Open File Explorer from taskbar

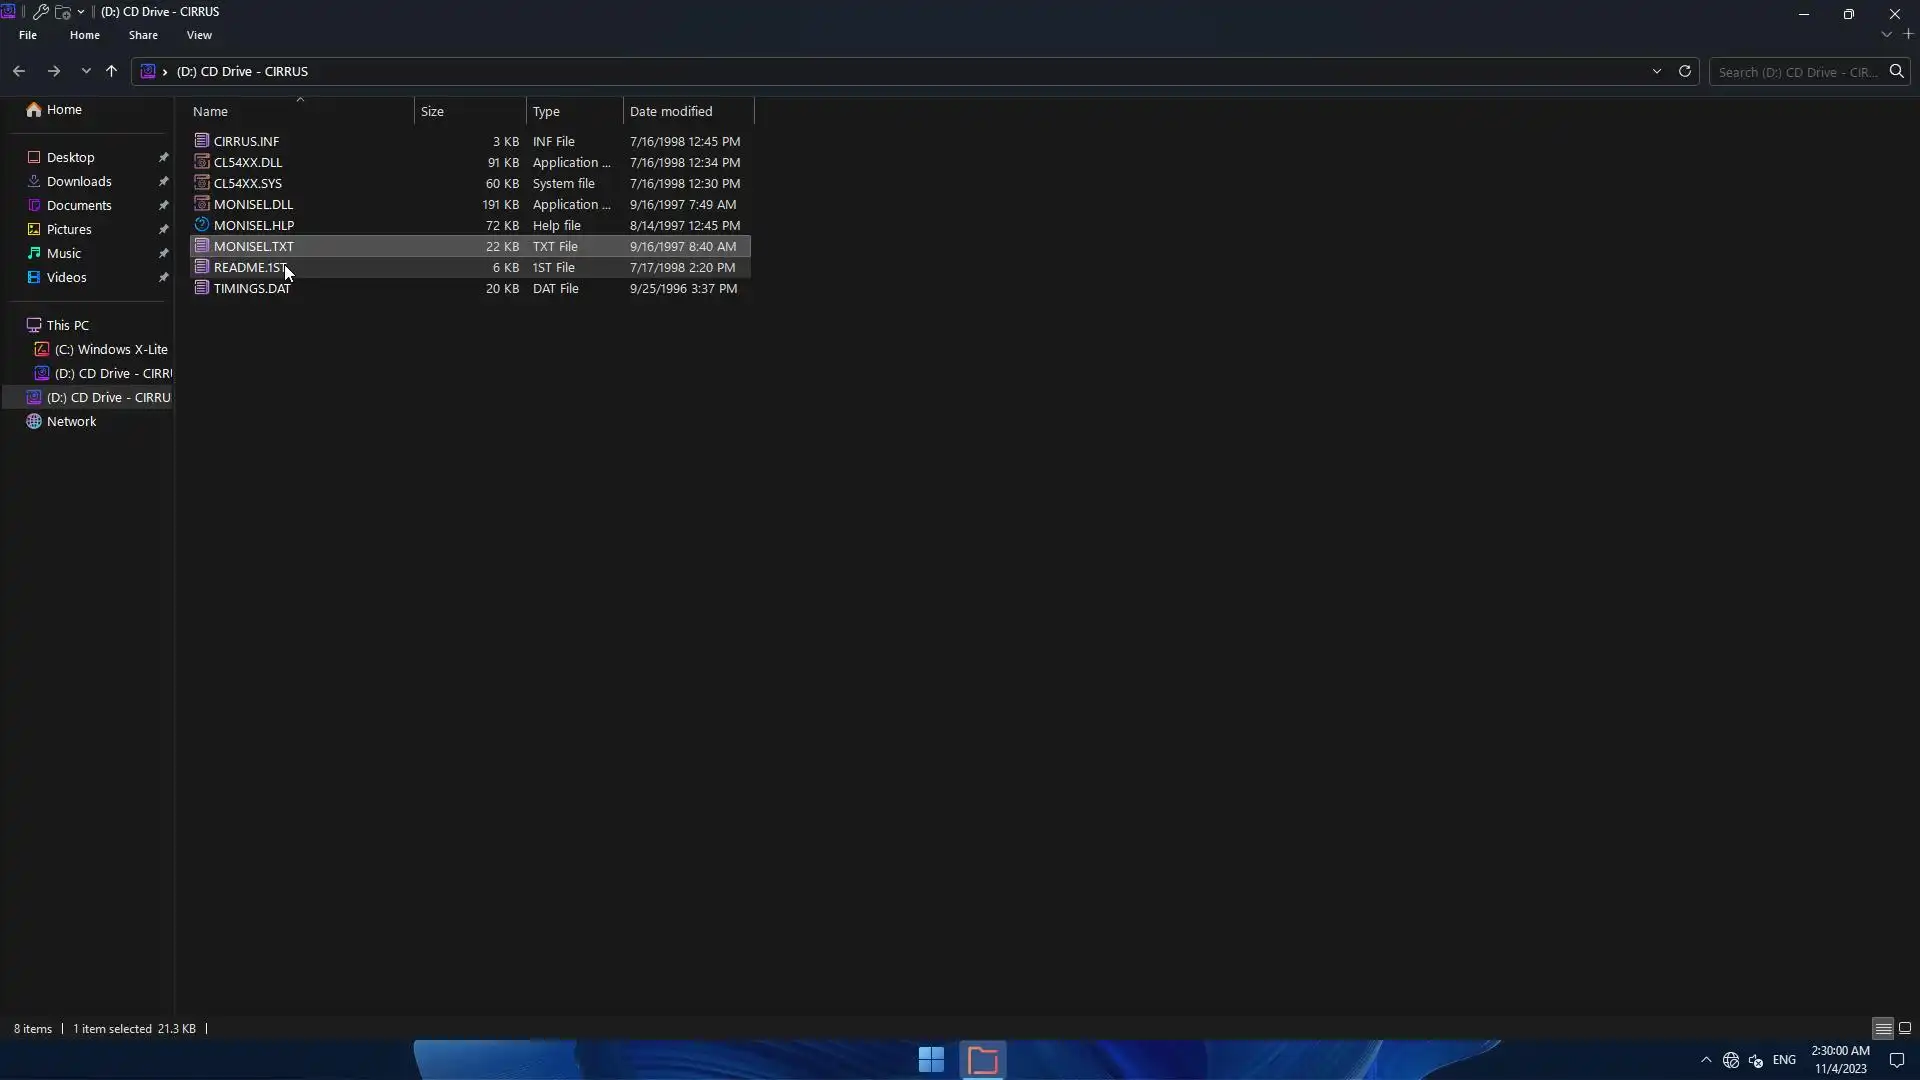pyautogui.click(x=983, y=1060)
